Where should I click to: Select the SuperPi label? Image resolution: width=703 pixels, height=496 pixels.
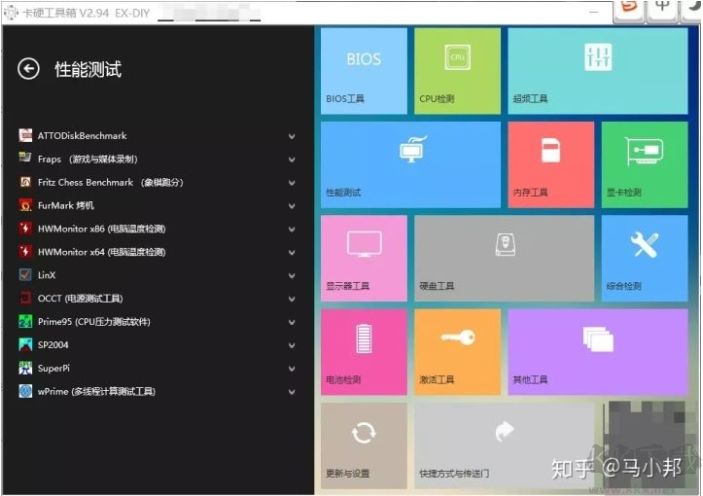tap(54, 368)
